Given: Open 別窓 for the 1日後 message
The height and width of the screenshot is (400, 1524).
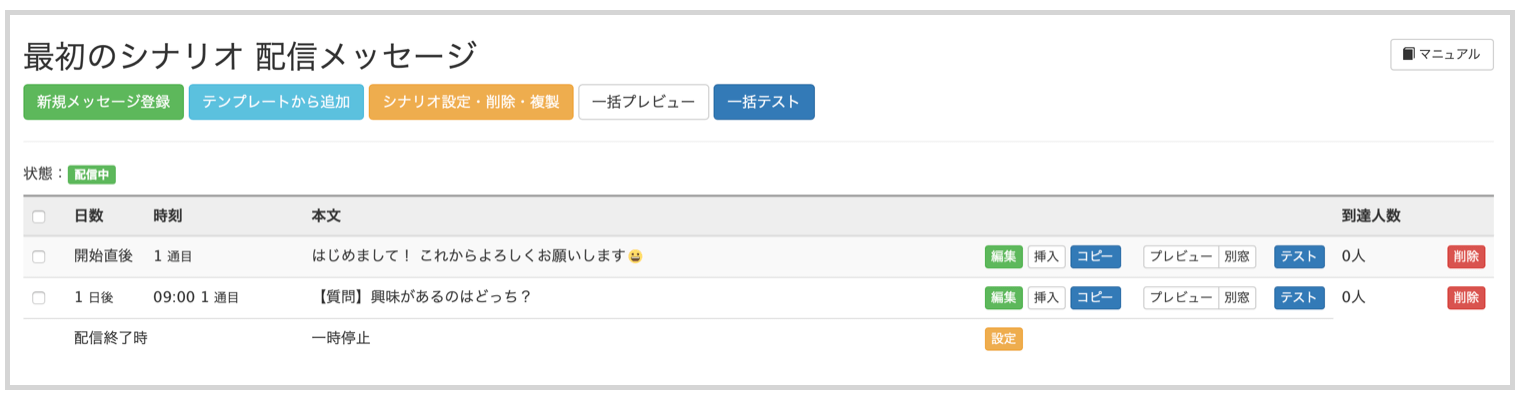Looking at the screenshot, I should click(x=1237, y=298).
